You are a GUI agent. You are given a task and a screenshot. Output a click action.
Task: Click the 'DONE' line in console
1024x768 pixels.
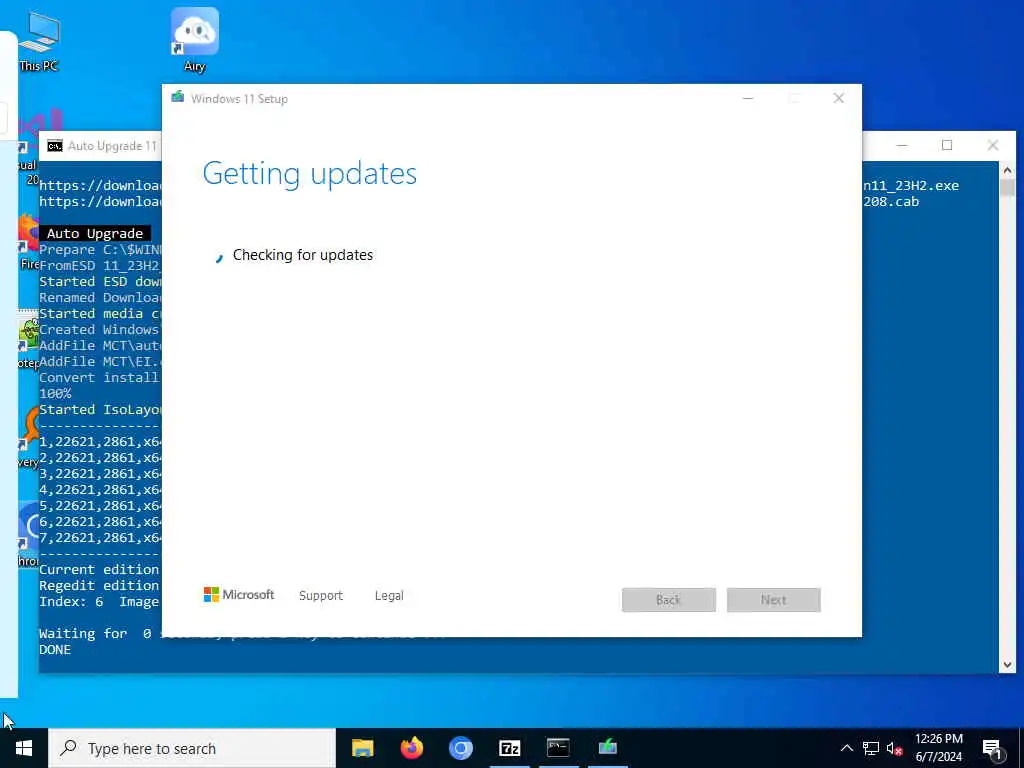coord(55,649)
